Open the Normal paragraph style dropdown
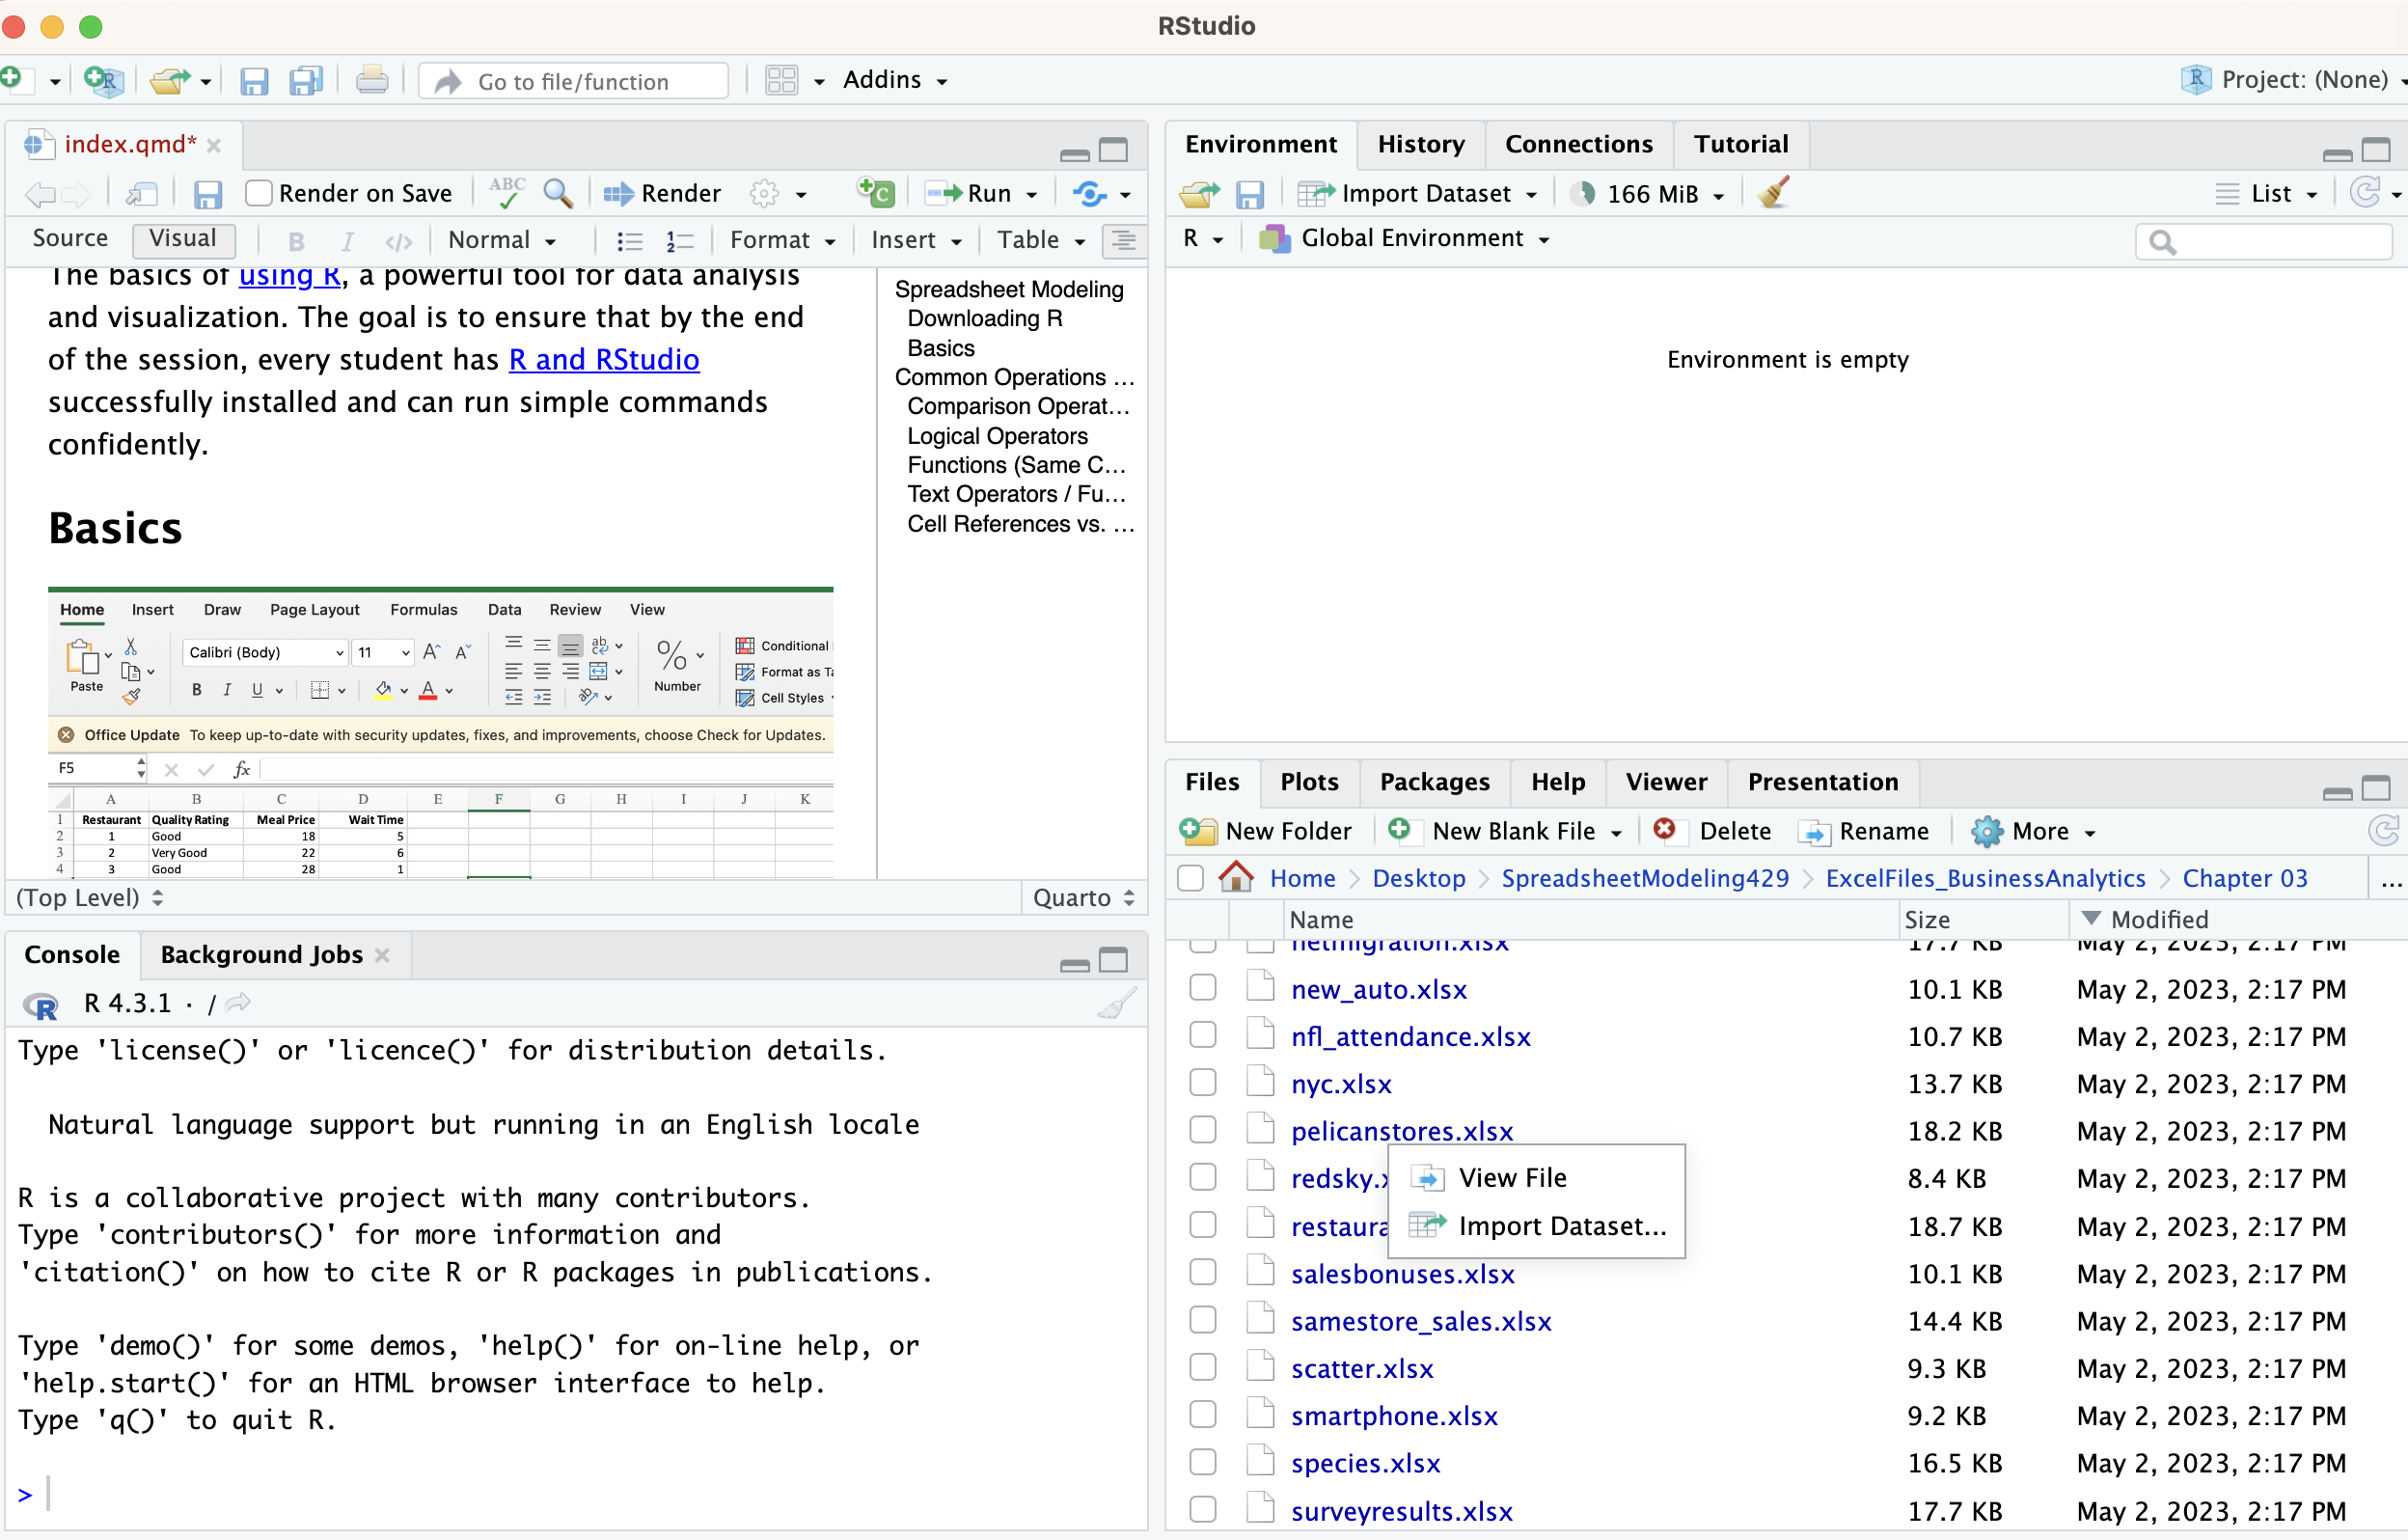 point(502,240)
